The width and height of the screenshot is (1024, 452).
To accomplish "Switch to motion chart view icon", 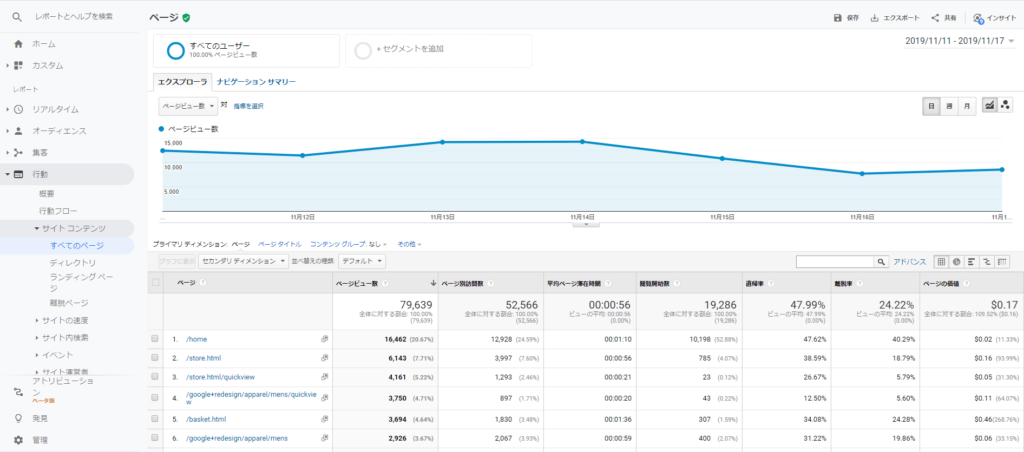I will coord(1005,105).
